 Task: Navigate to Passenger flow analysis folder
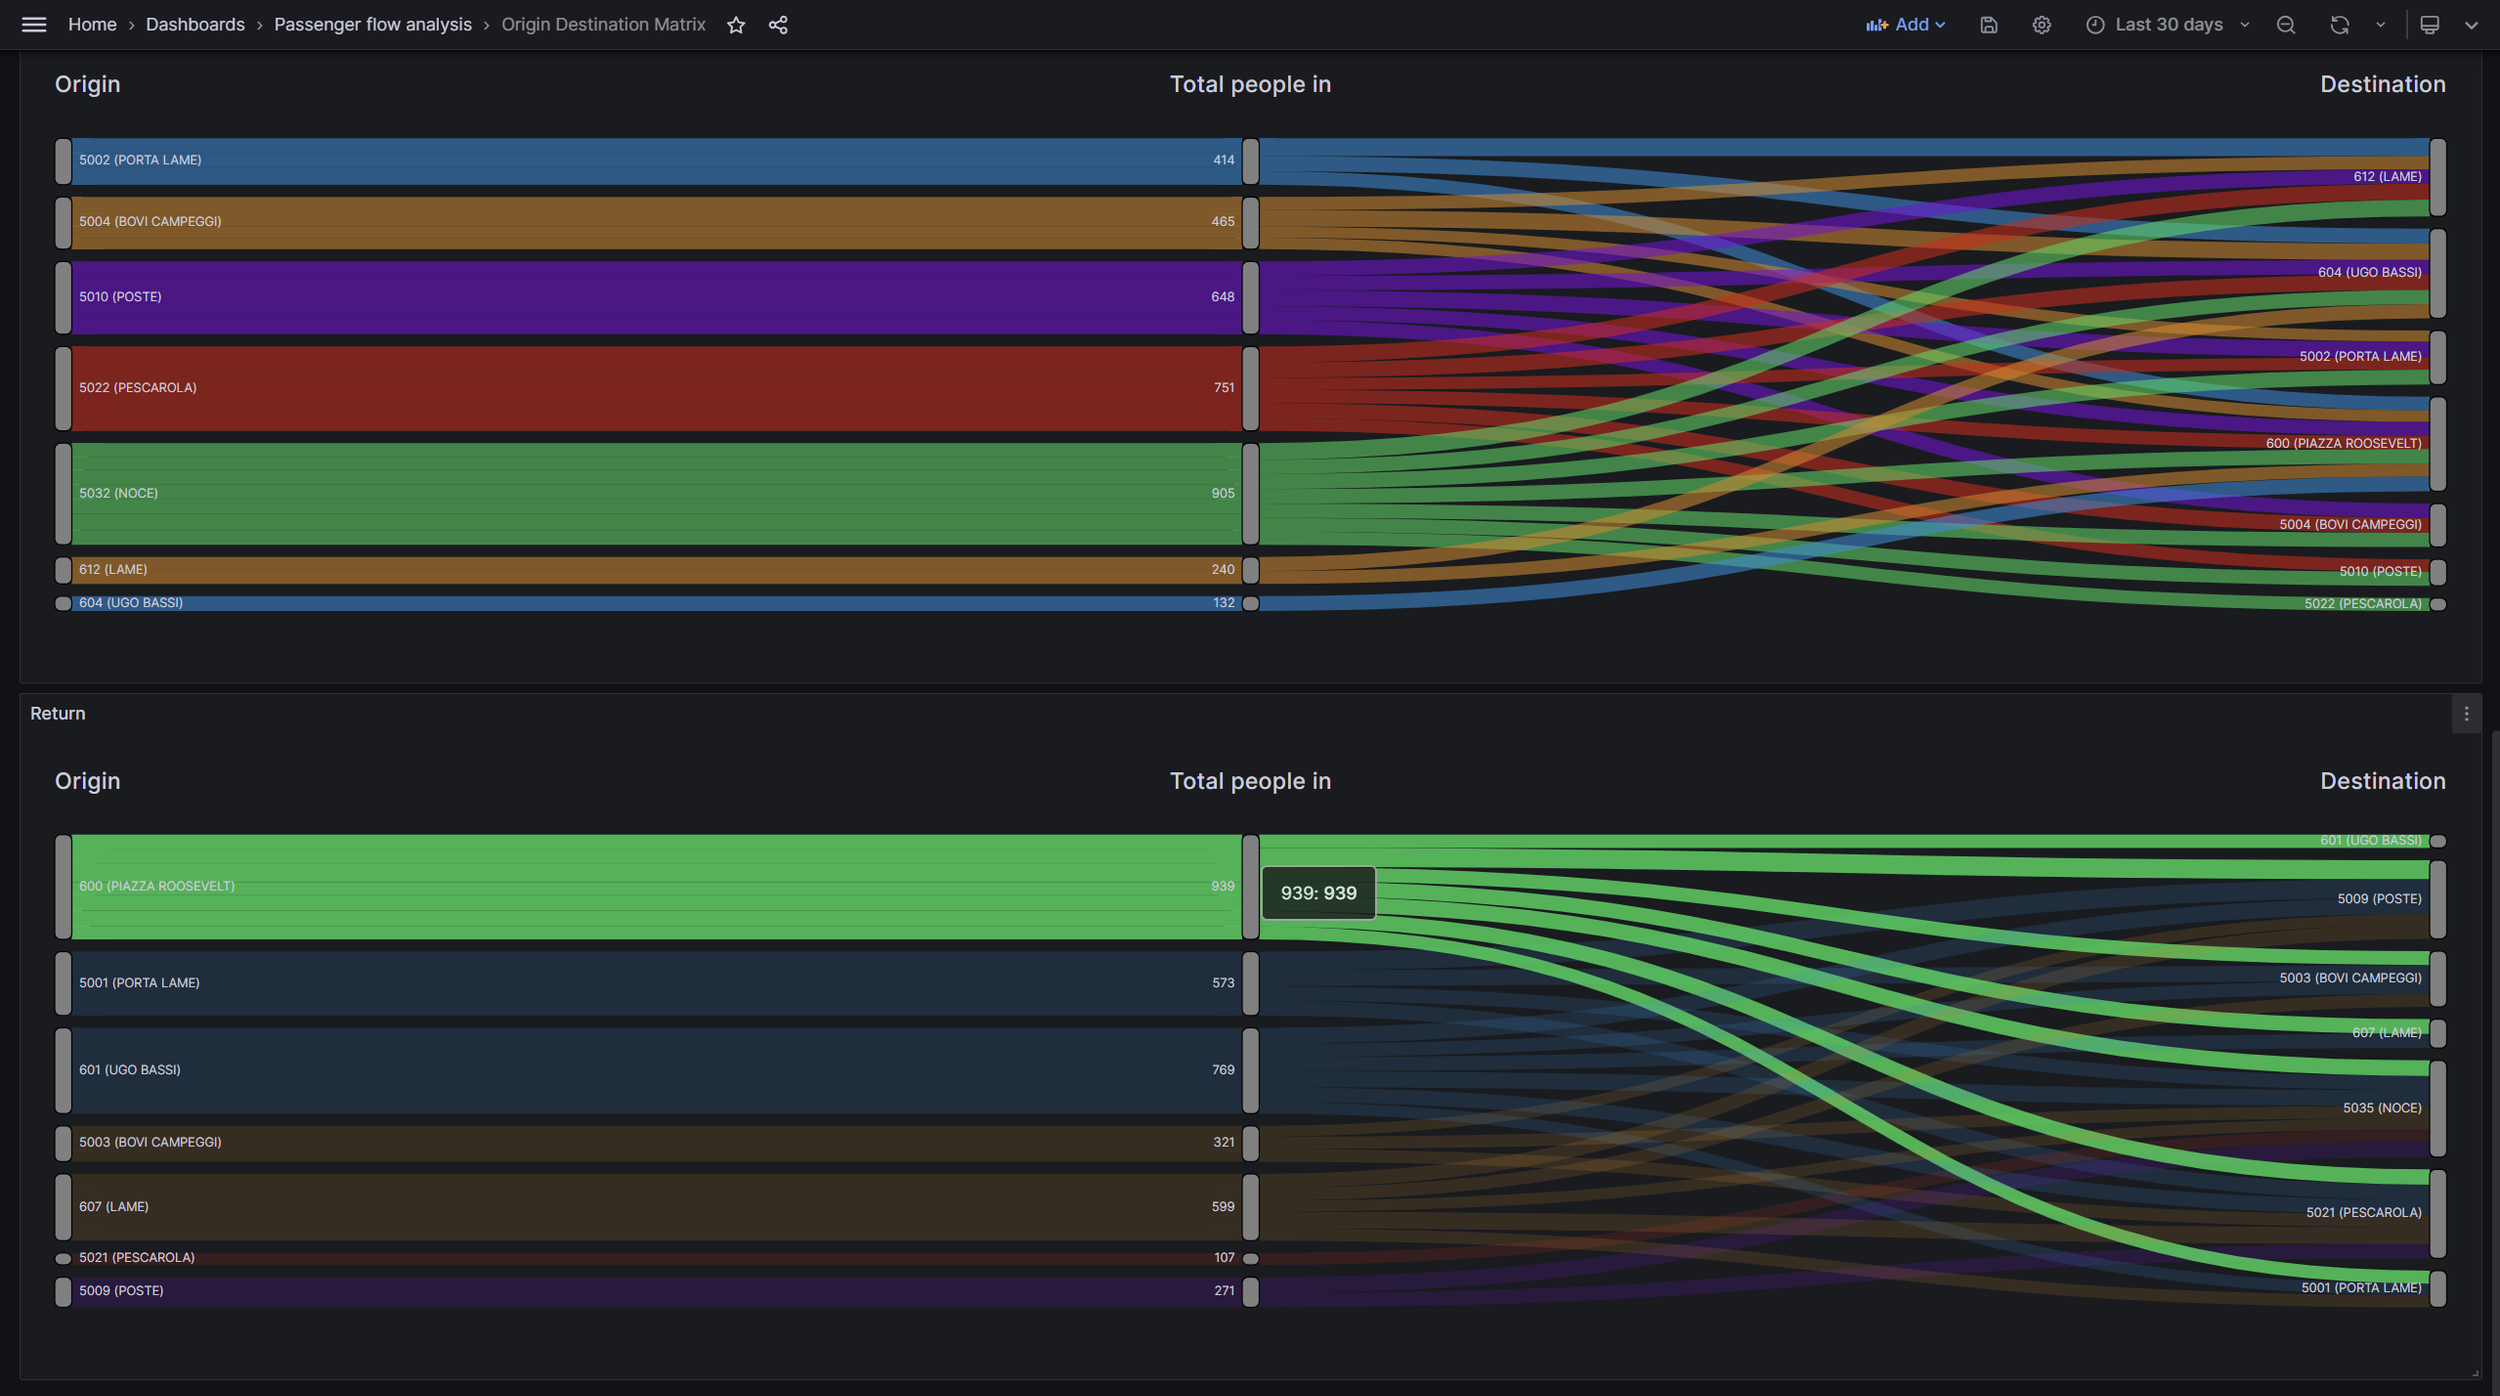click(372, 25)
